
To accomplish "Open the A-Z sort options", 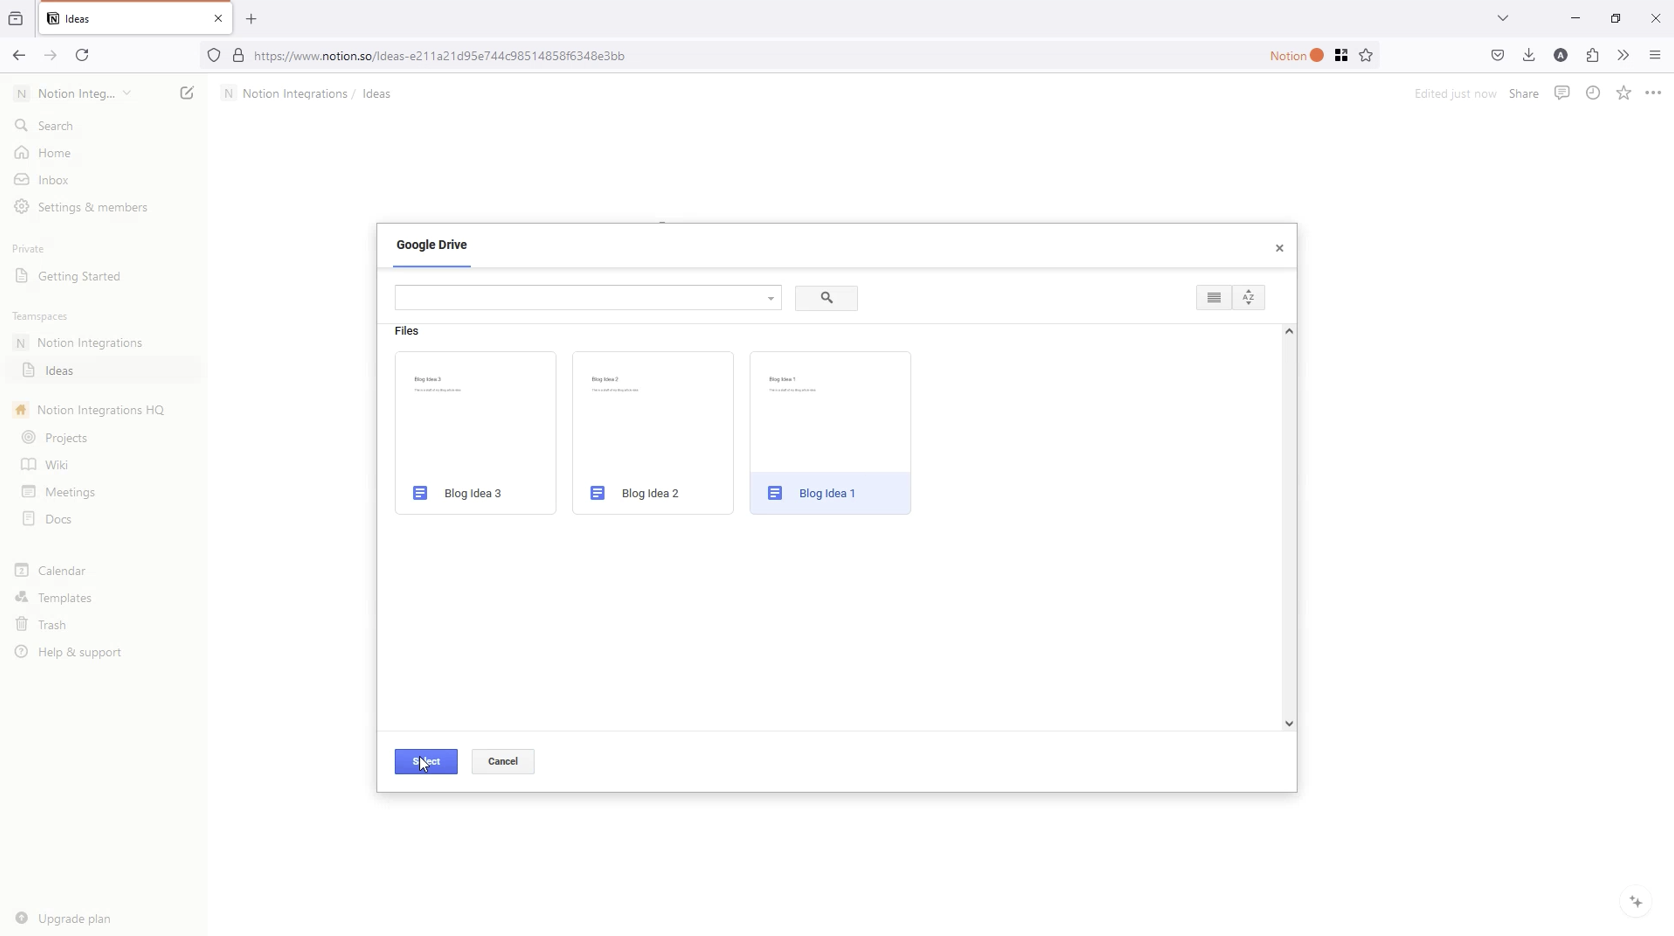I will click(1249, 298).
